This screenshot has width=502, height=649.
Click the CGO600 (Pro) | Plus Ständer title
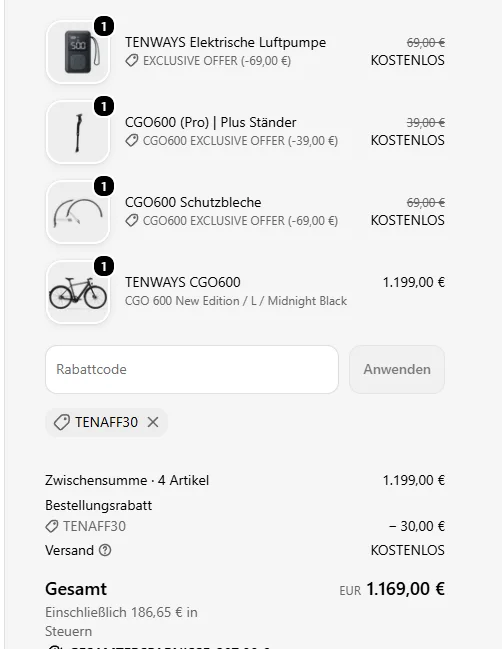pyautogui.click(x=211, y=123)
